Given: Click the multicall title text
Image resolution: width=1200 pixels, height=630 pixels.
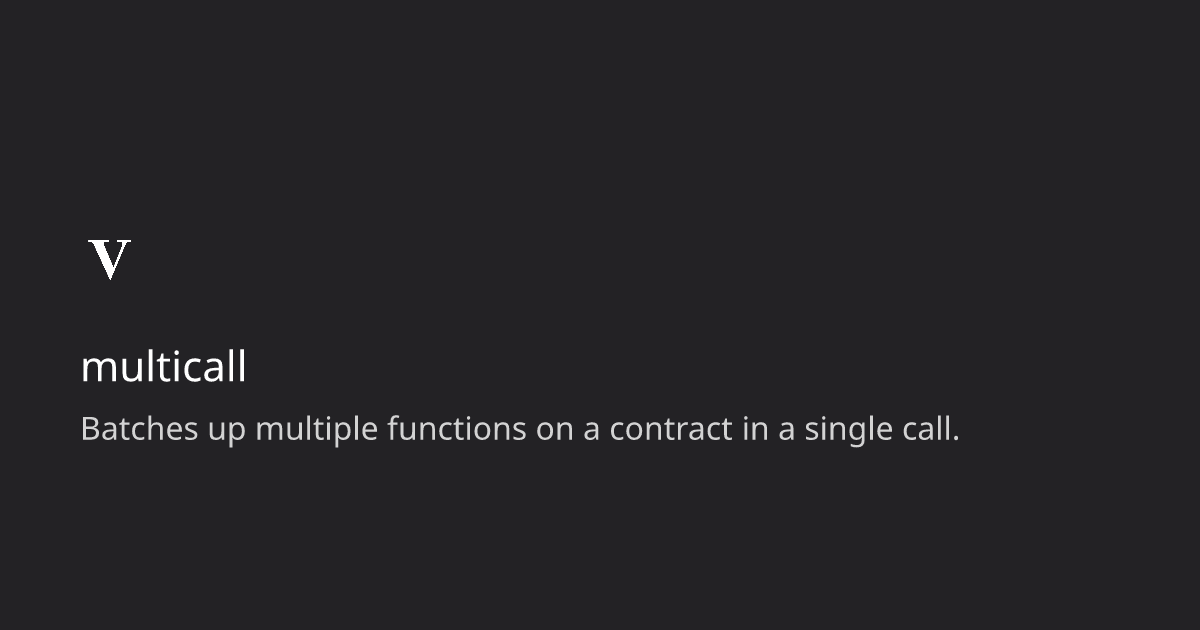Looking at the screenshot, I should pos(163,367).
